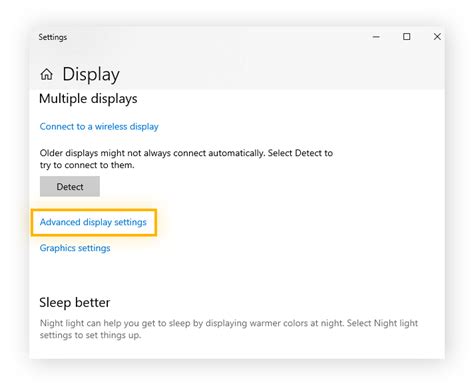The image size is (474, 384).
Task: Click the Display page title
Action: (91, 74)
